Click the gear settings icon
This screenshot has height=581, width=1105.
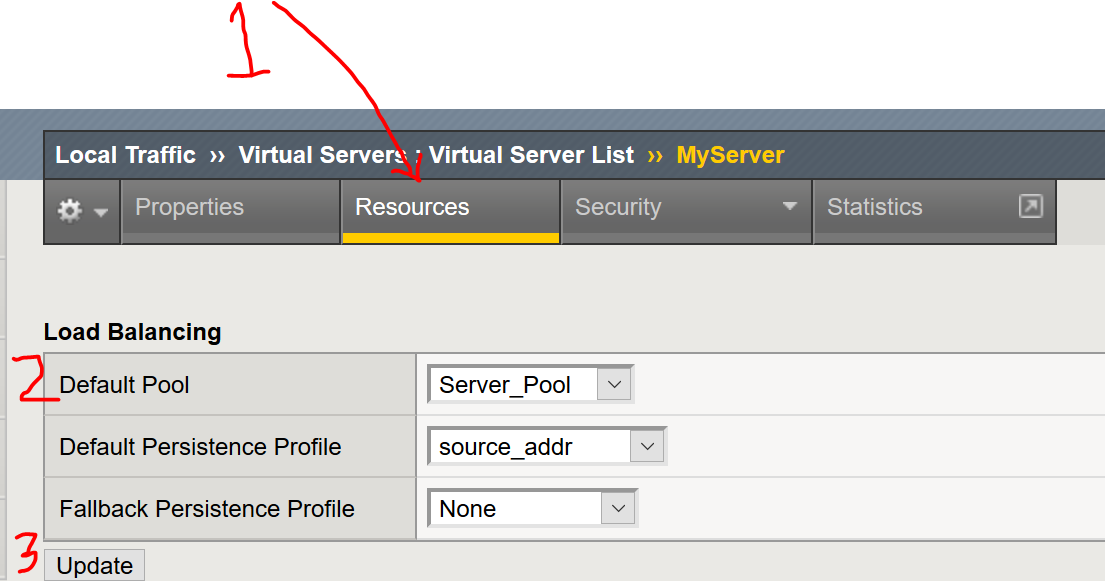pyautogui.click(x=69, y=211)
